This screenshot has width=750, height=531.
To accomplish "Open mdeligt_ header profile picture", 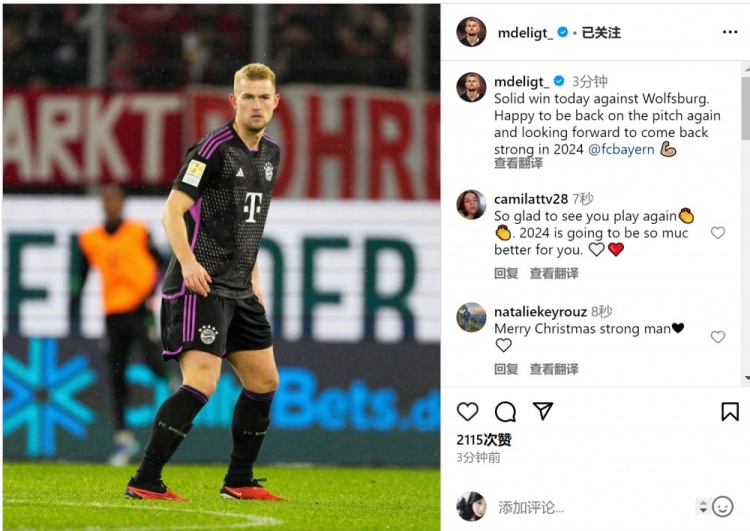I will pos(471,32).
